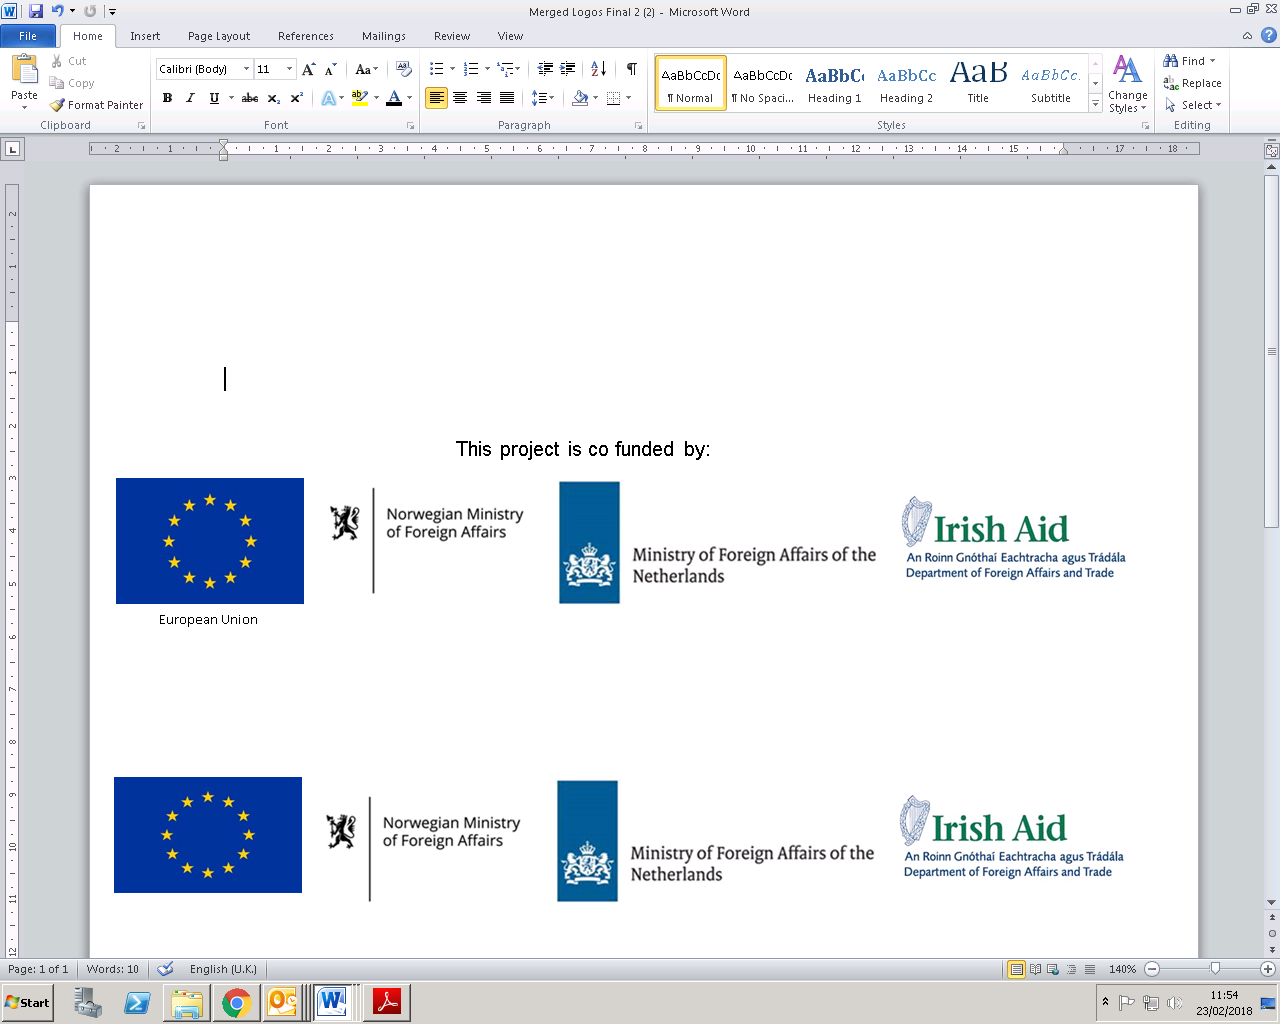Toggle subscript formatting
This screenshot has height=1024, width=1280.
(274, 98)
